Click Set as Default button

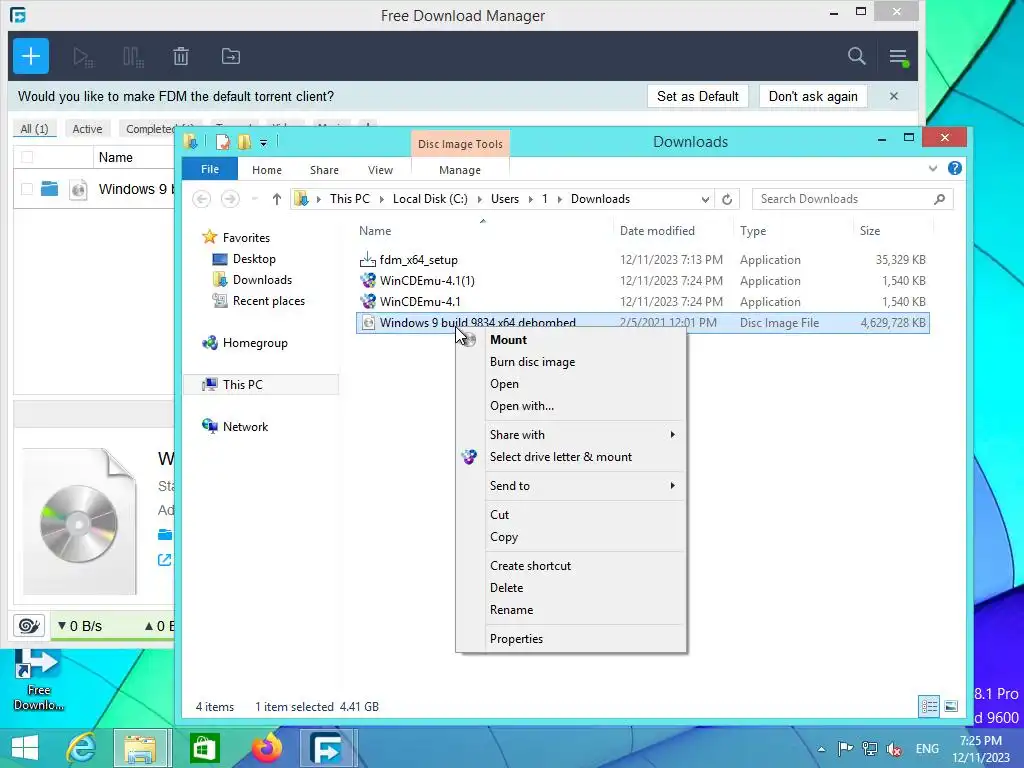(x=697, y=96)
